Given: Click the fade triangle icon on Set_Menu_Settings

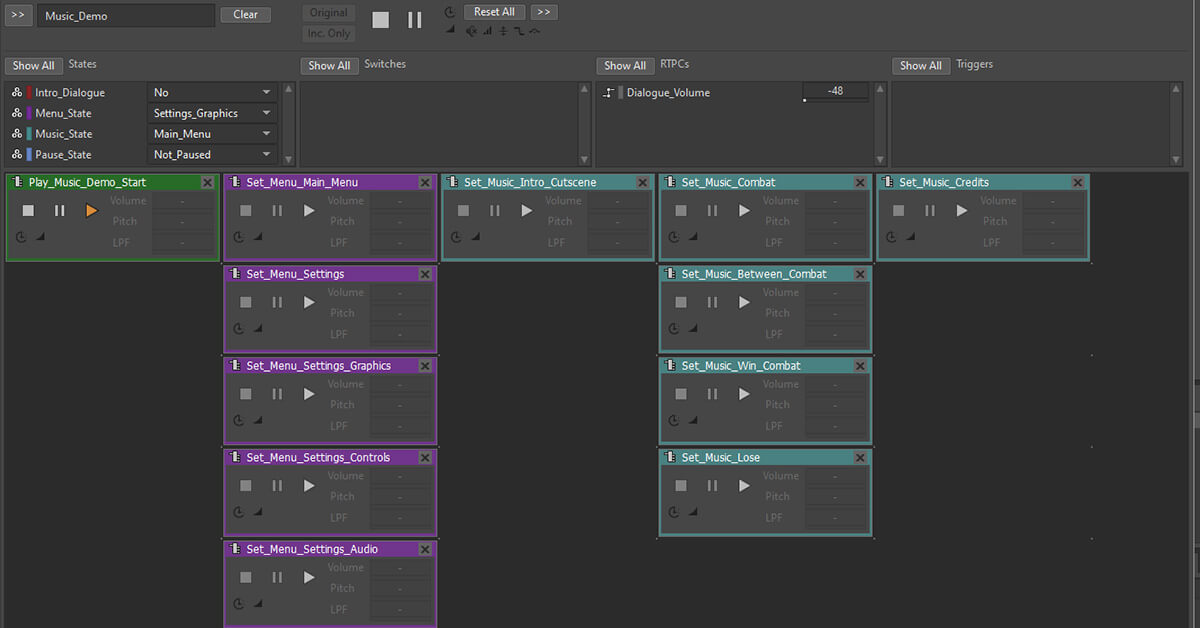Looking at the screenshot, I should [256, 328].
